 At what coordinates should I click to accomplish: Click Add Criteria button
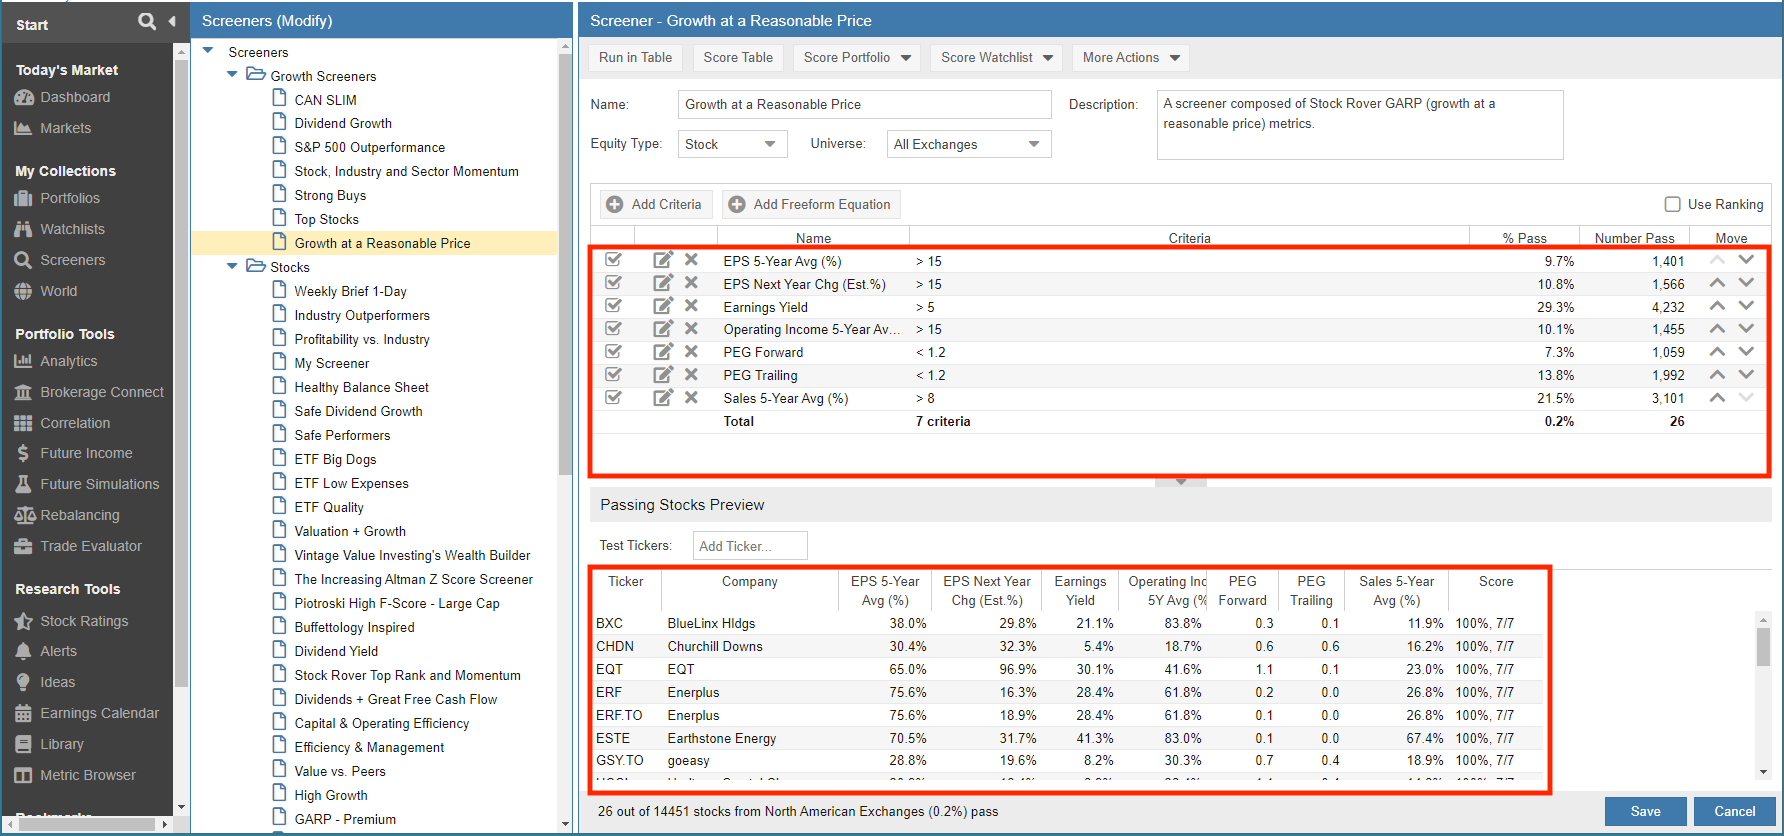point(655,204)
